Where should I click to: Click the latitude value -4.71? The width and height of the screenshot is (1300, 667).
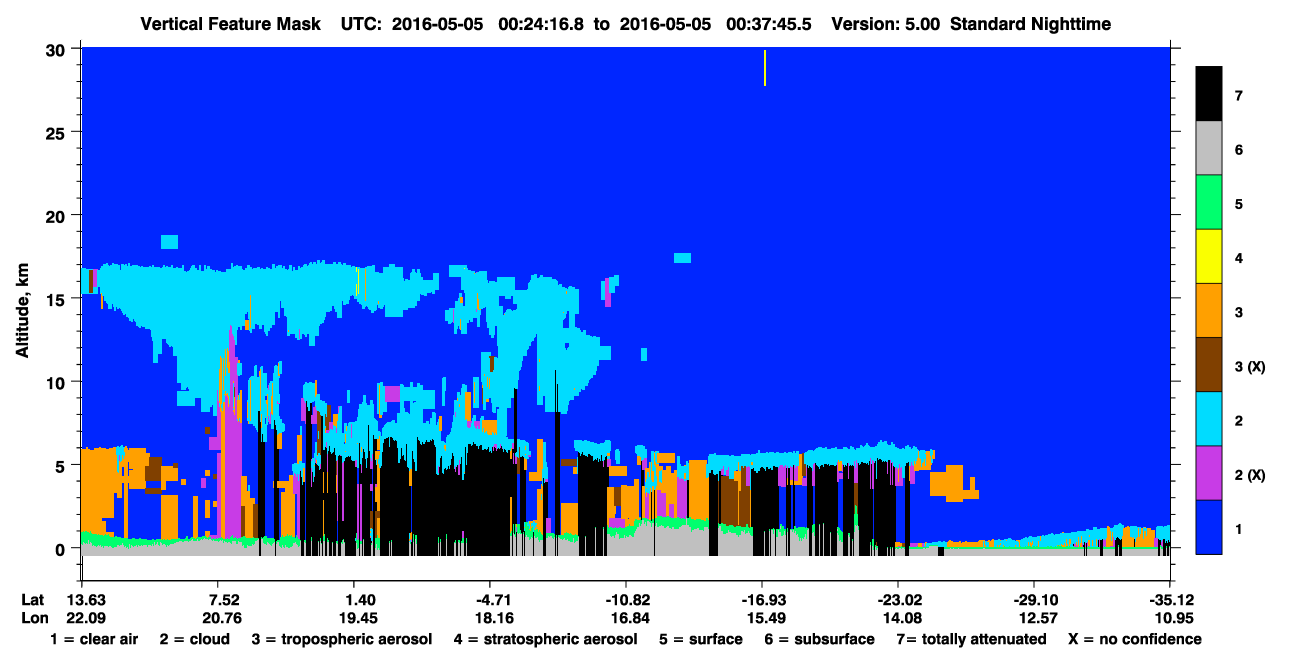[489, 600]
